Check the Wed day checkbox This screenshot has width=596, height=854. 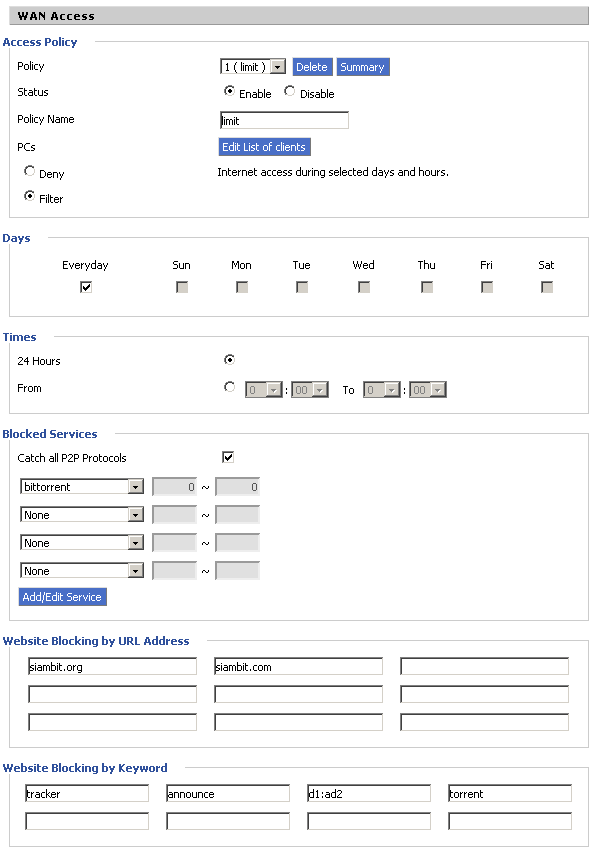click(x=364, y=287)
